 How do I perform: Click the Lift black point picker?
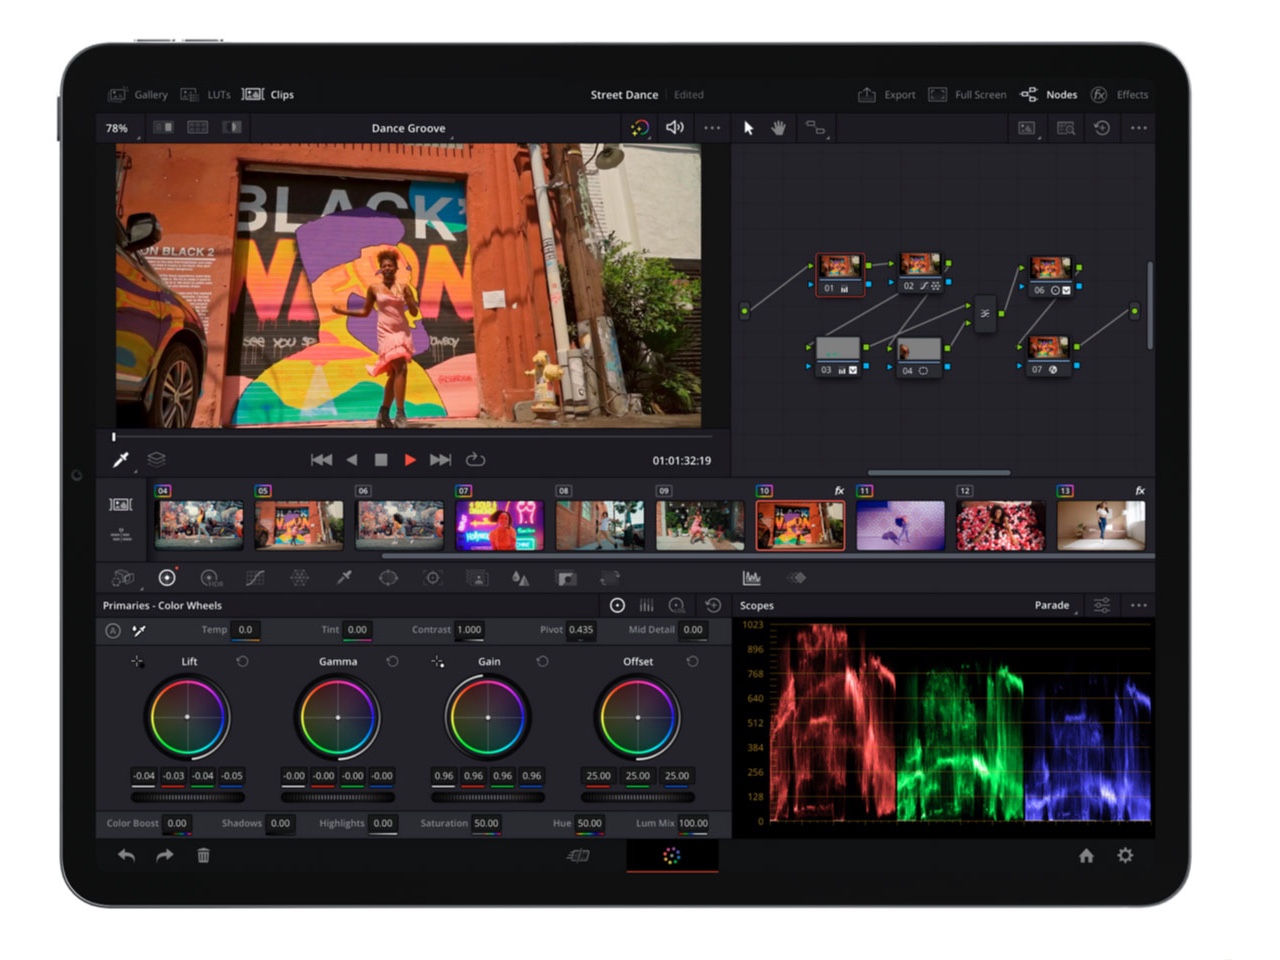click(x=137, y=661)
